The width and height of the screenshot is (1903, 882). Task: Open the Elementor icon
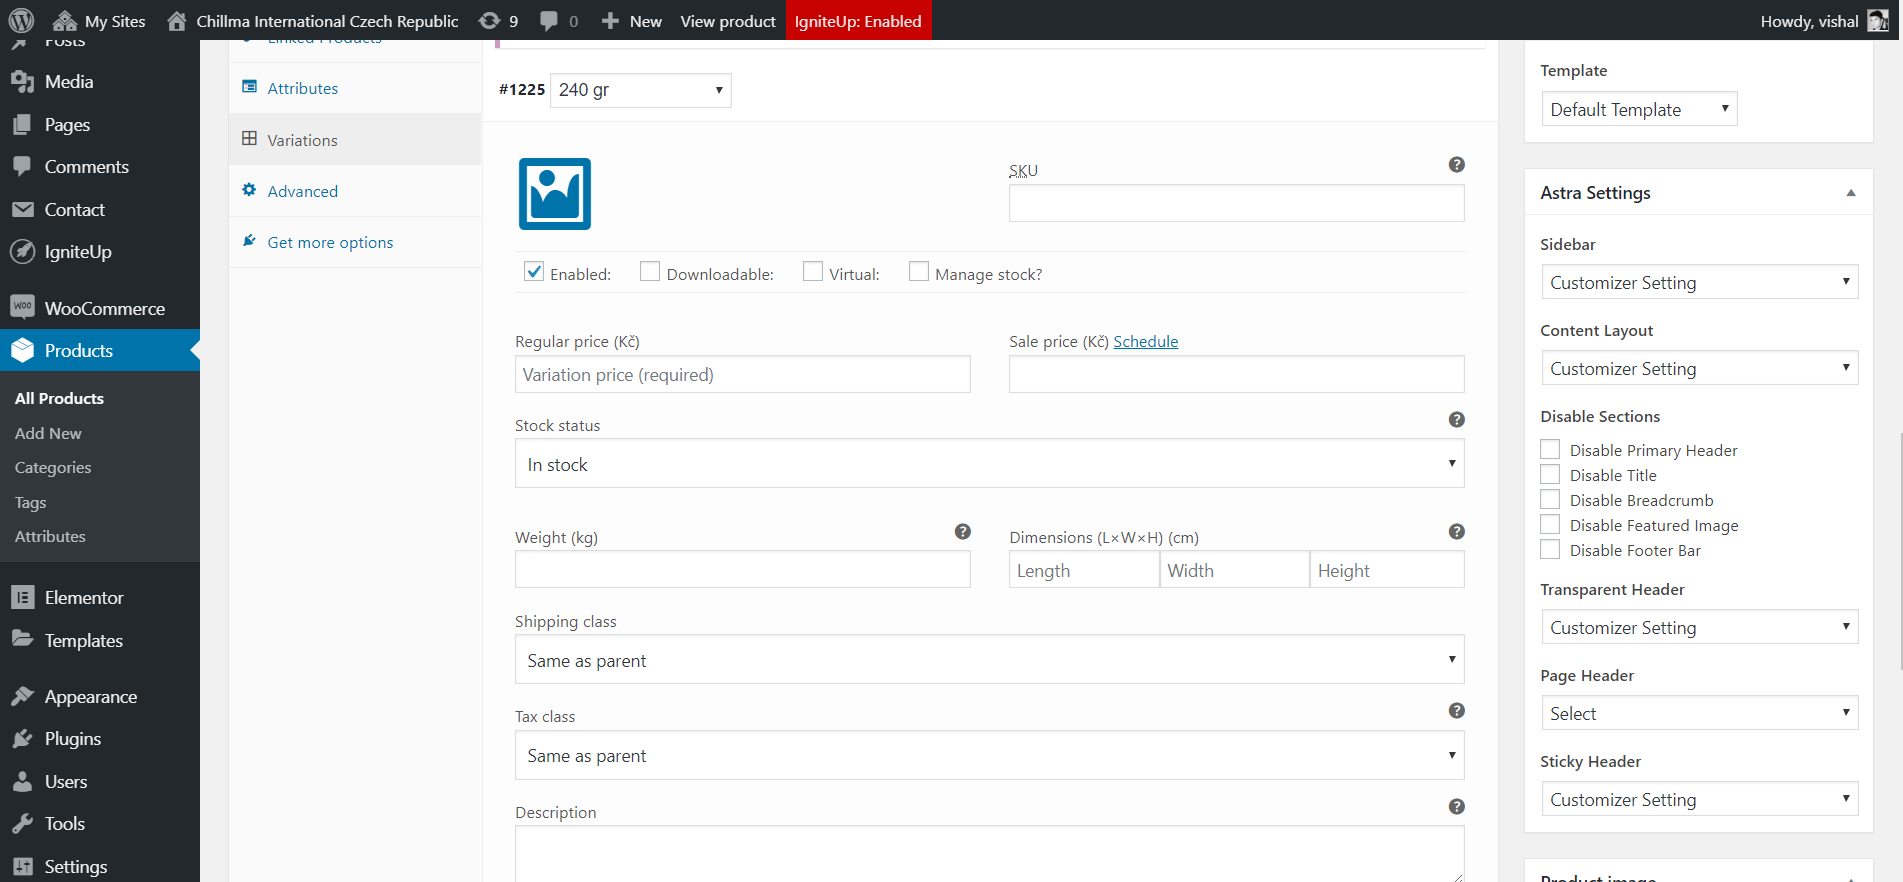[x=23, y=597]
